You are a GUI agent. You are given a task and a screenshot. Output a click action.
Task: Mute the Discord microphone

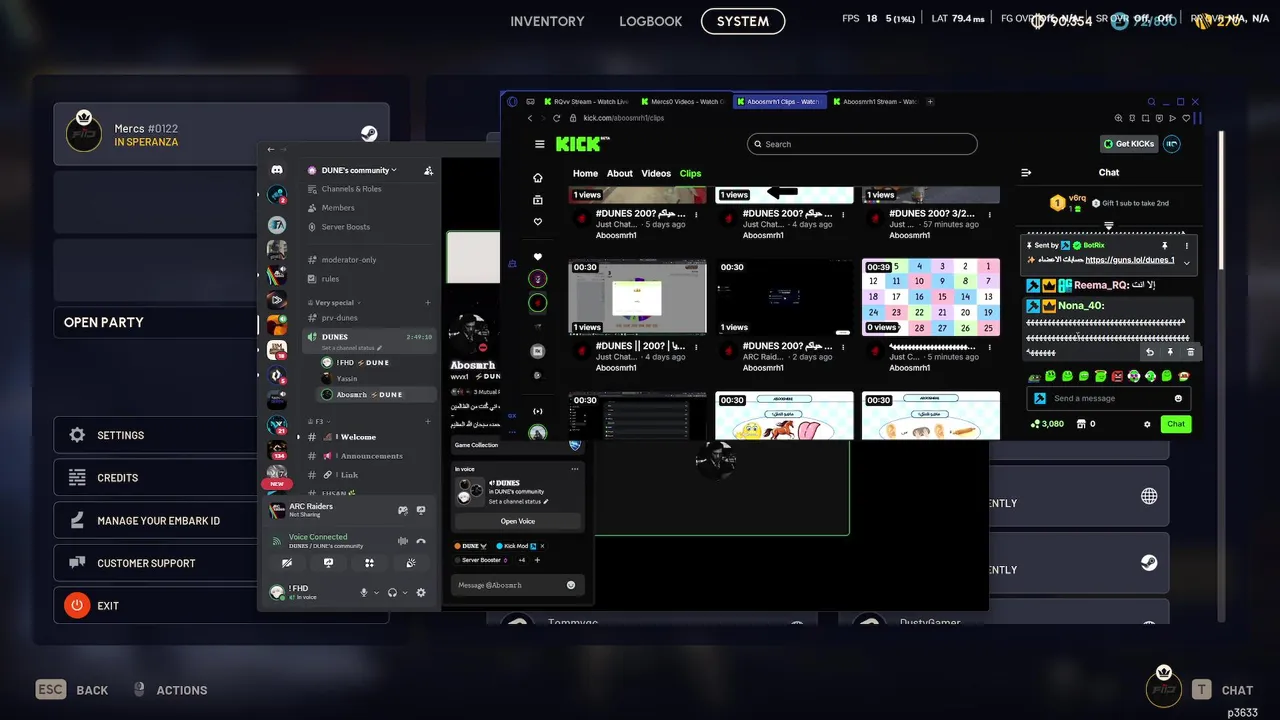tap(364, 593)
